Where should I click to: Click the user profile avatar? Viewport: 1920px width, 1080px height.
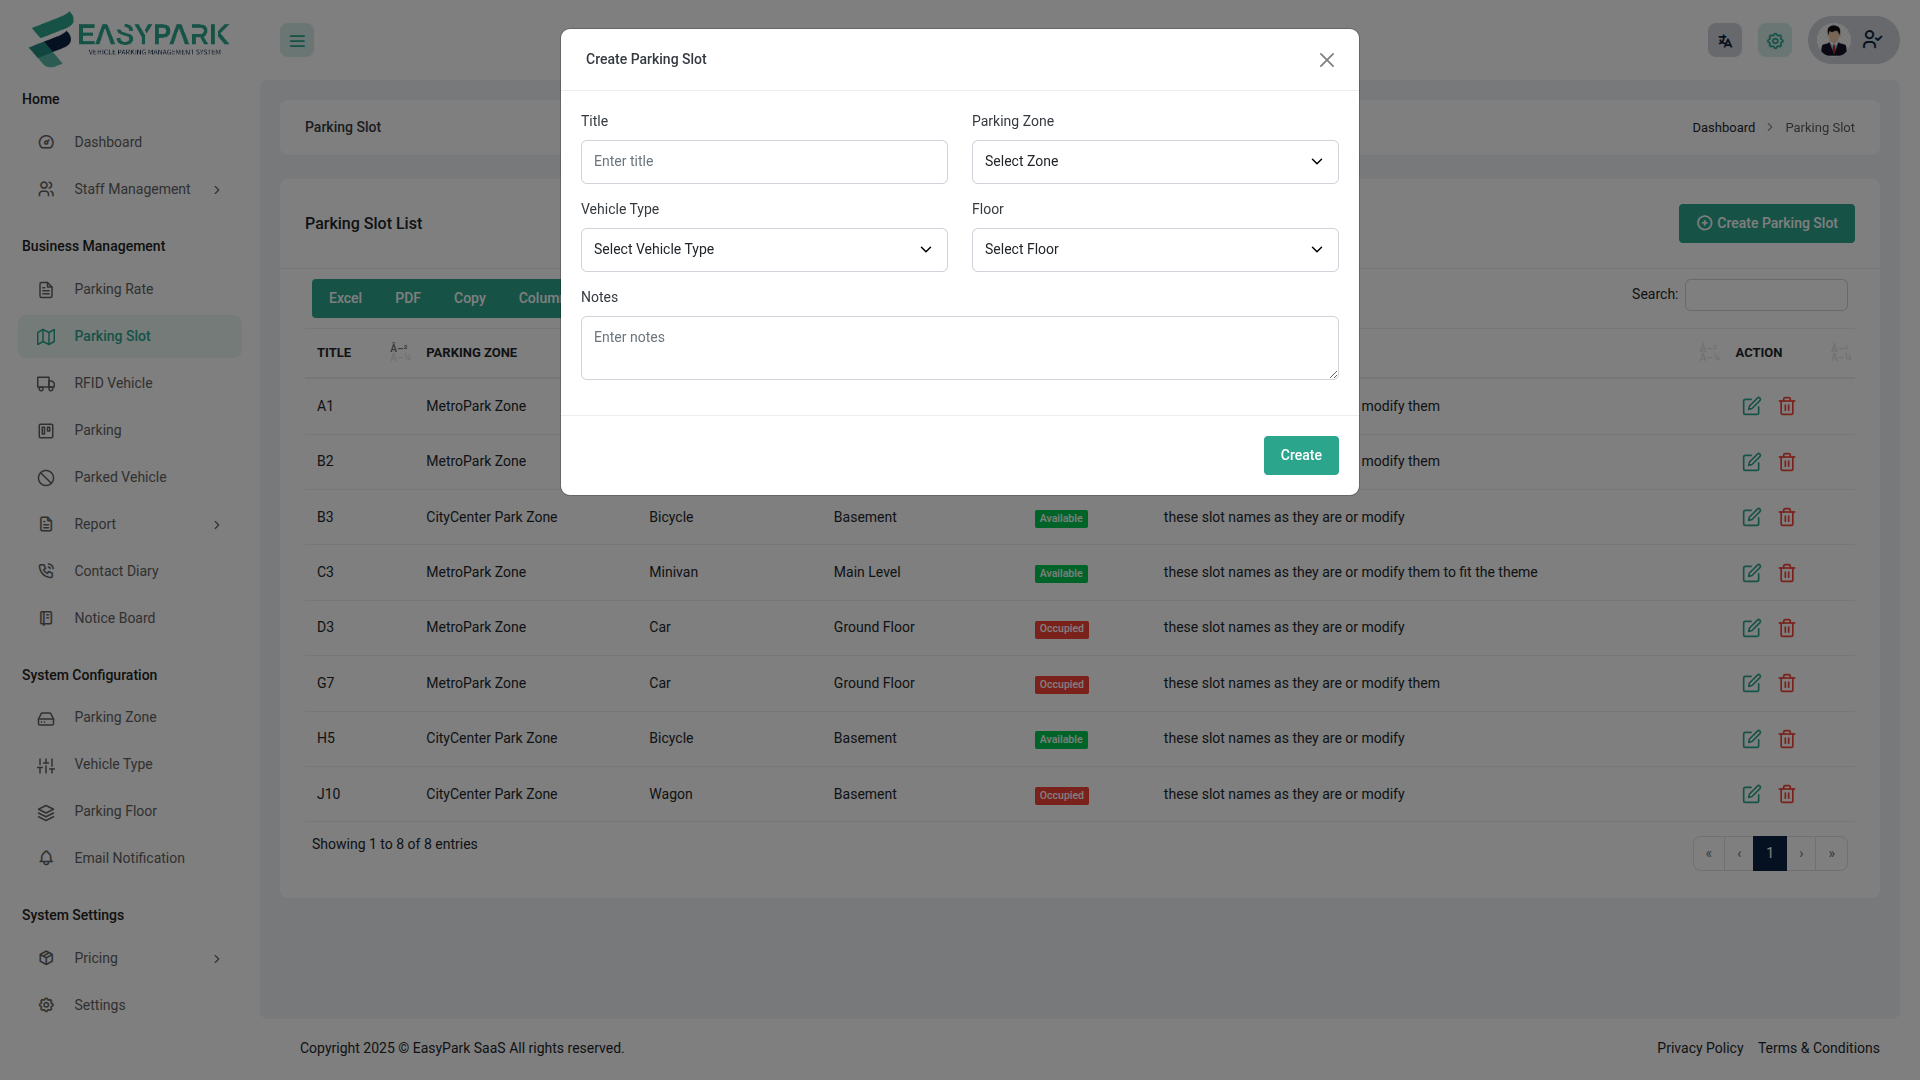tap(1835, 40)
